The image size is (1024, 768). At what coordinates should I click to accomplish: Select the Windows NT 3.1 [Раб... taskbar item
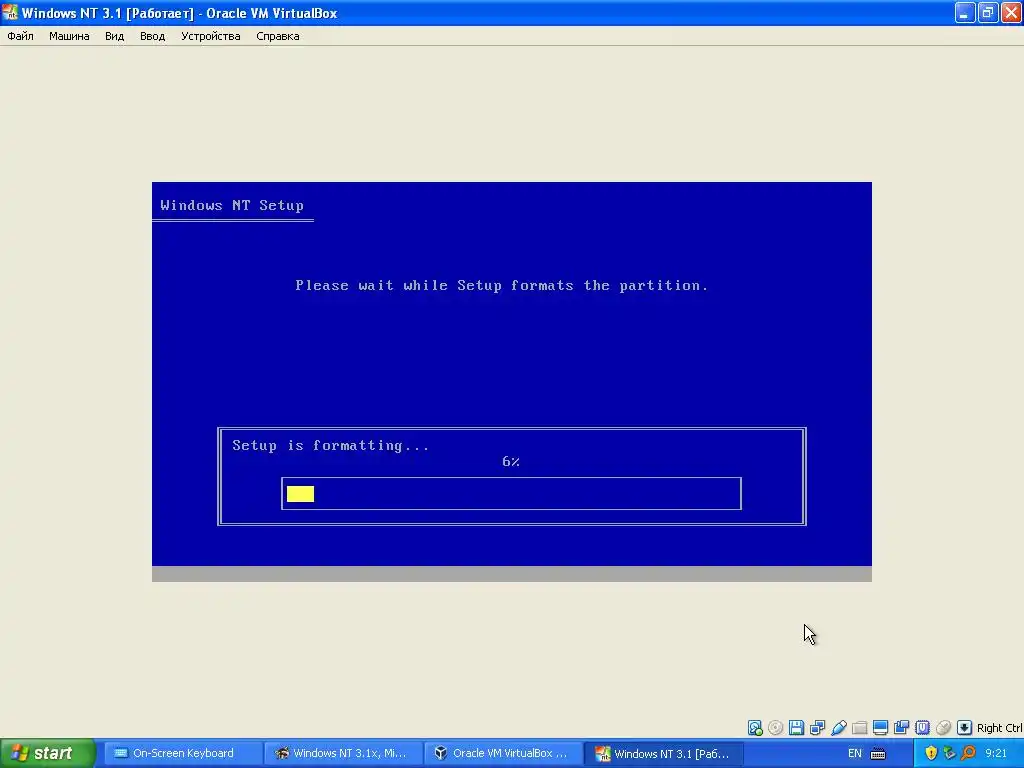tap(664, 754)
